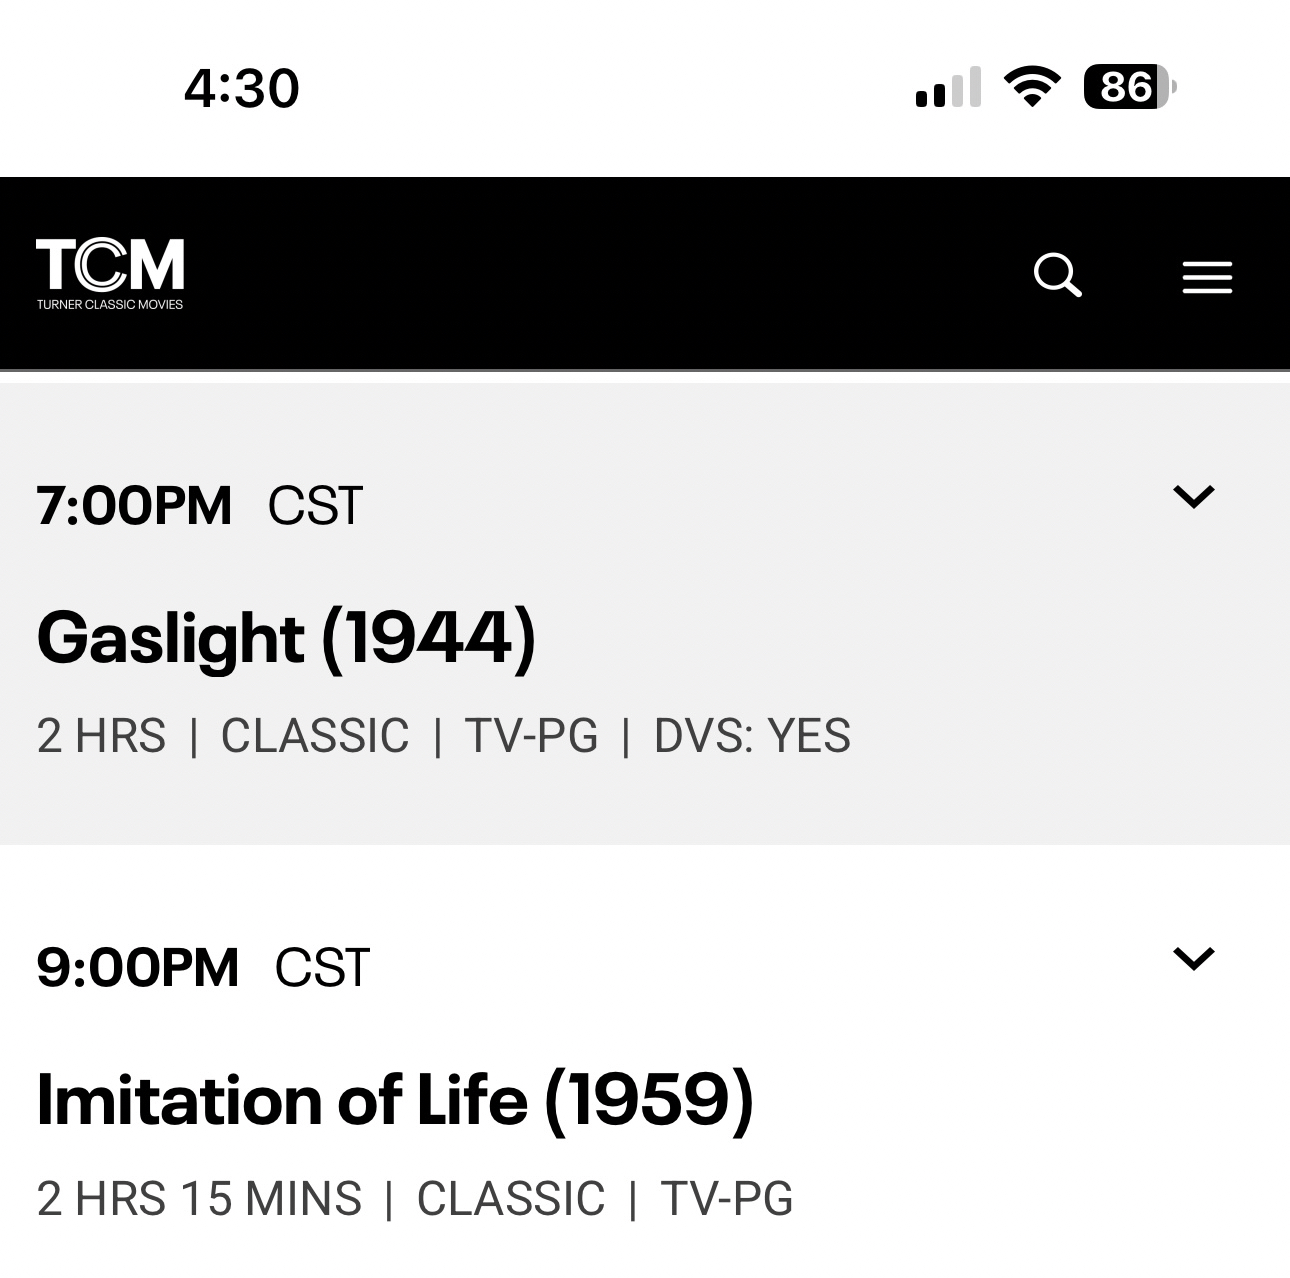Screen dimensions: 1290x1278
Task: Tap the DVS: YES label on Gaslight
Action: tap(752, 736)
